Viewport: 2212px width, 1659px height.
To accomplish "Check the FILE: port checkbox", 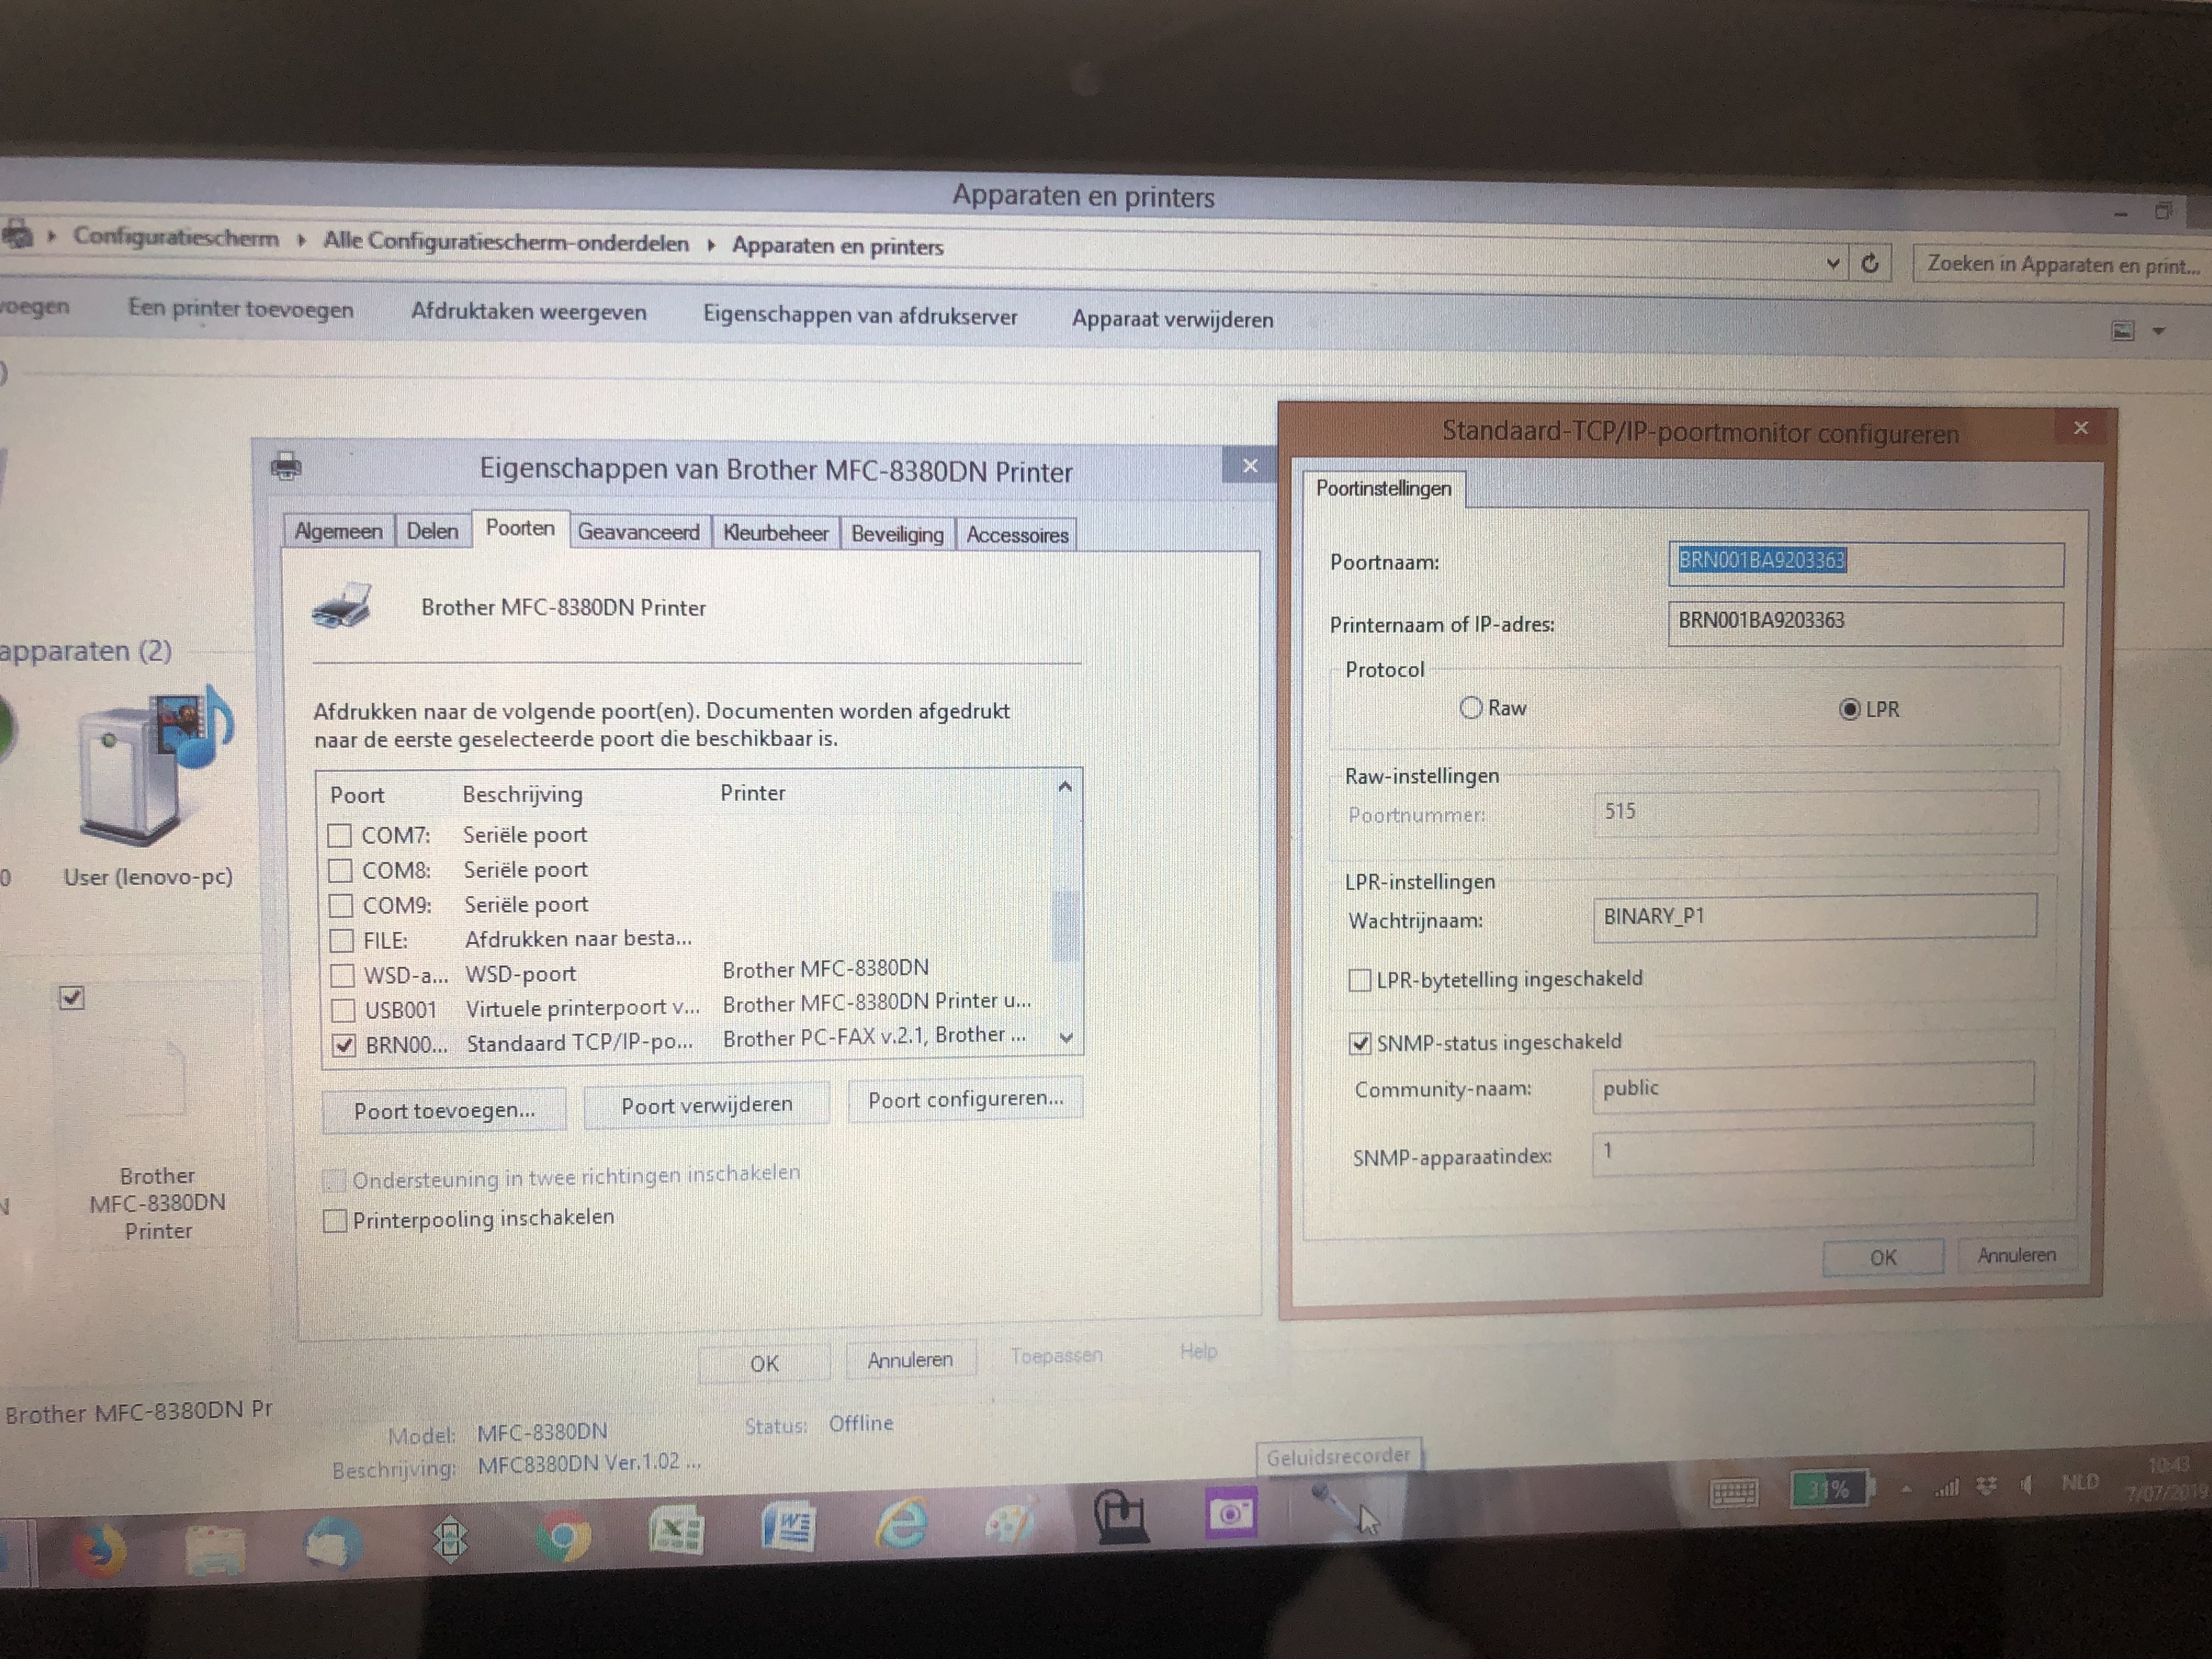I will pyautogui.click(x=342, y=940).
